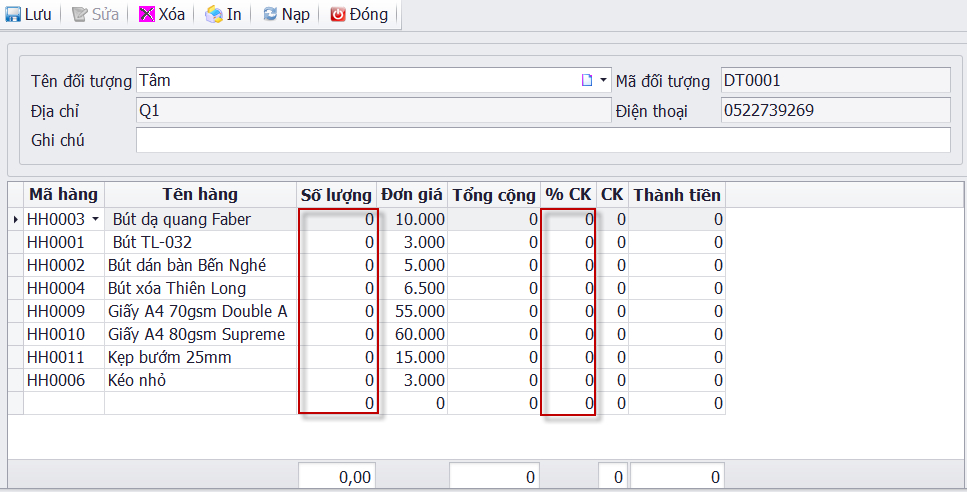The height and width of the screenshot is (492, 967).
Task: Click the 5.000 unit price cell
Action: point(412,265)
